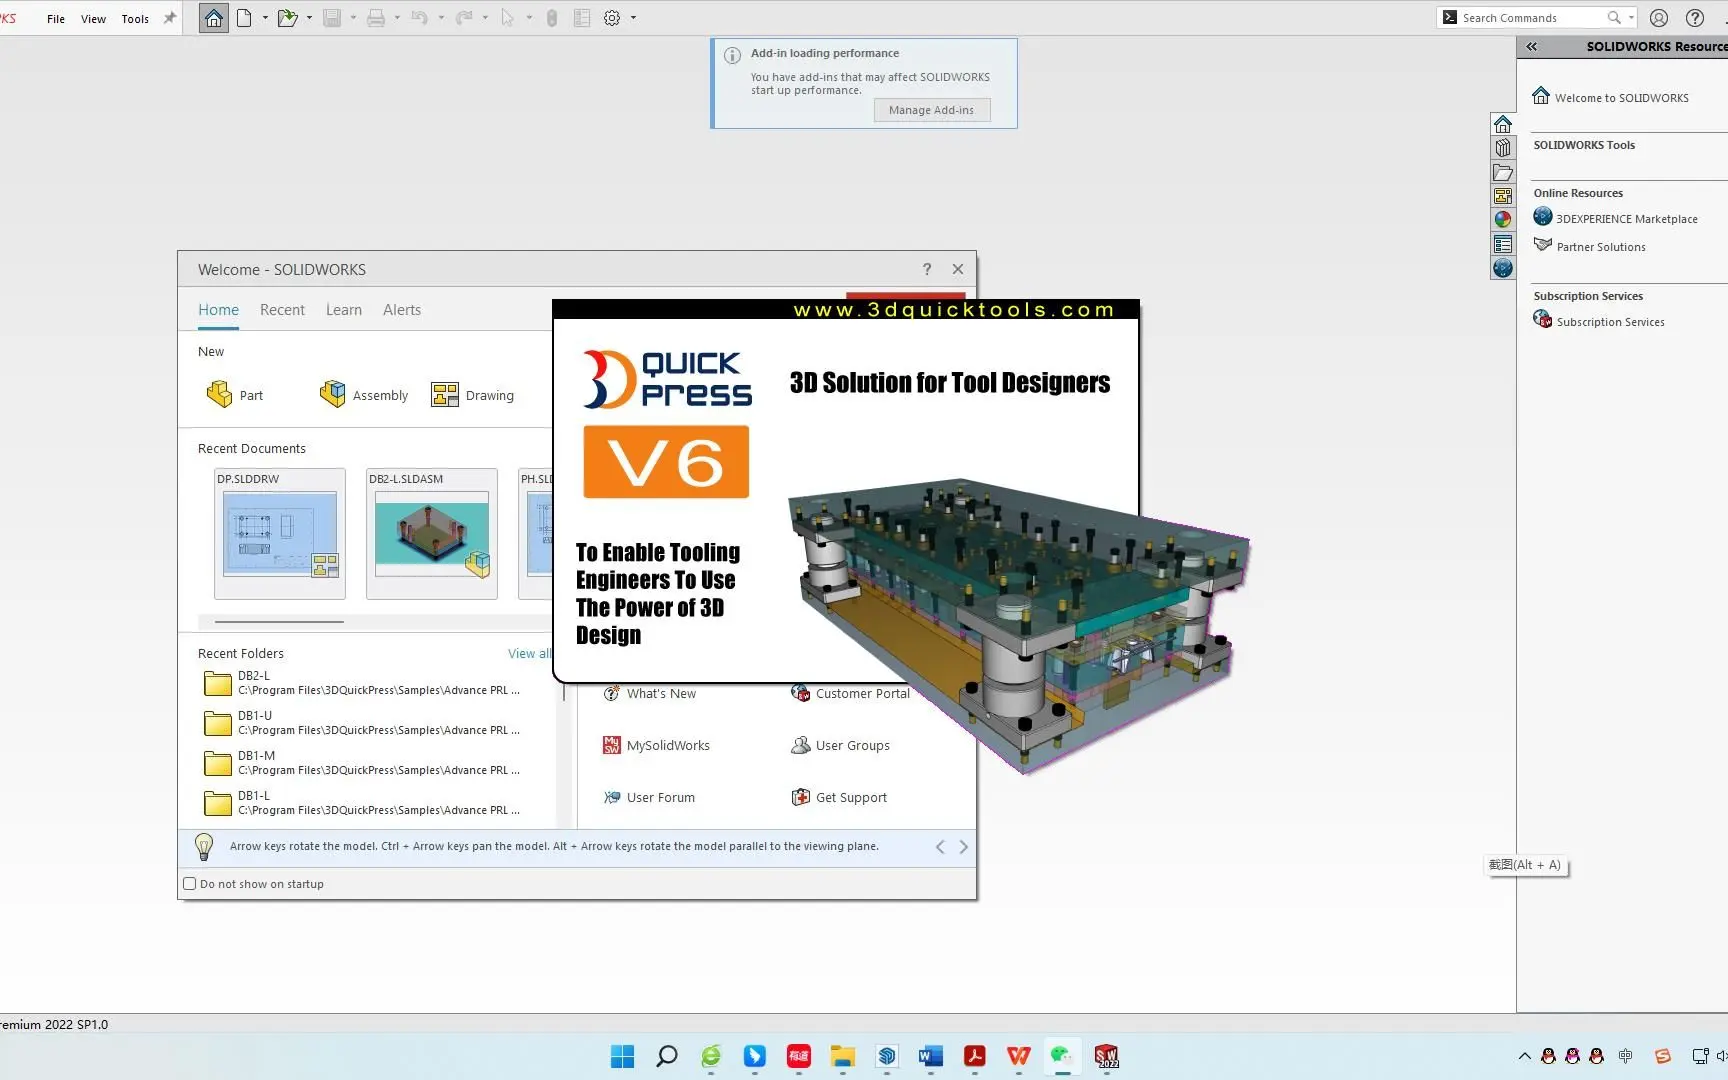Switch to Learn tab in Welcome dialog
This screenshot has width=1728, height=1080.
(344, 310)
